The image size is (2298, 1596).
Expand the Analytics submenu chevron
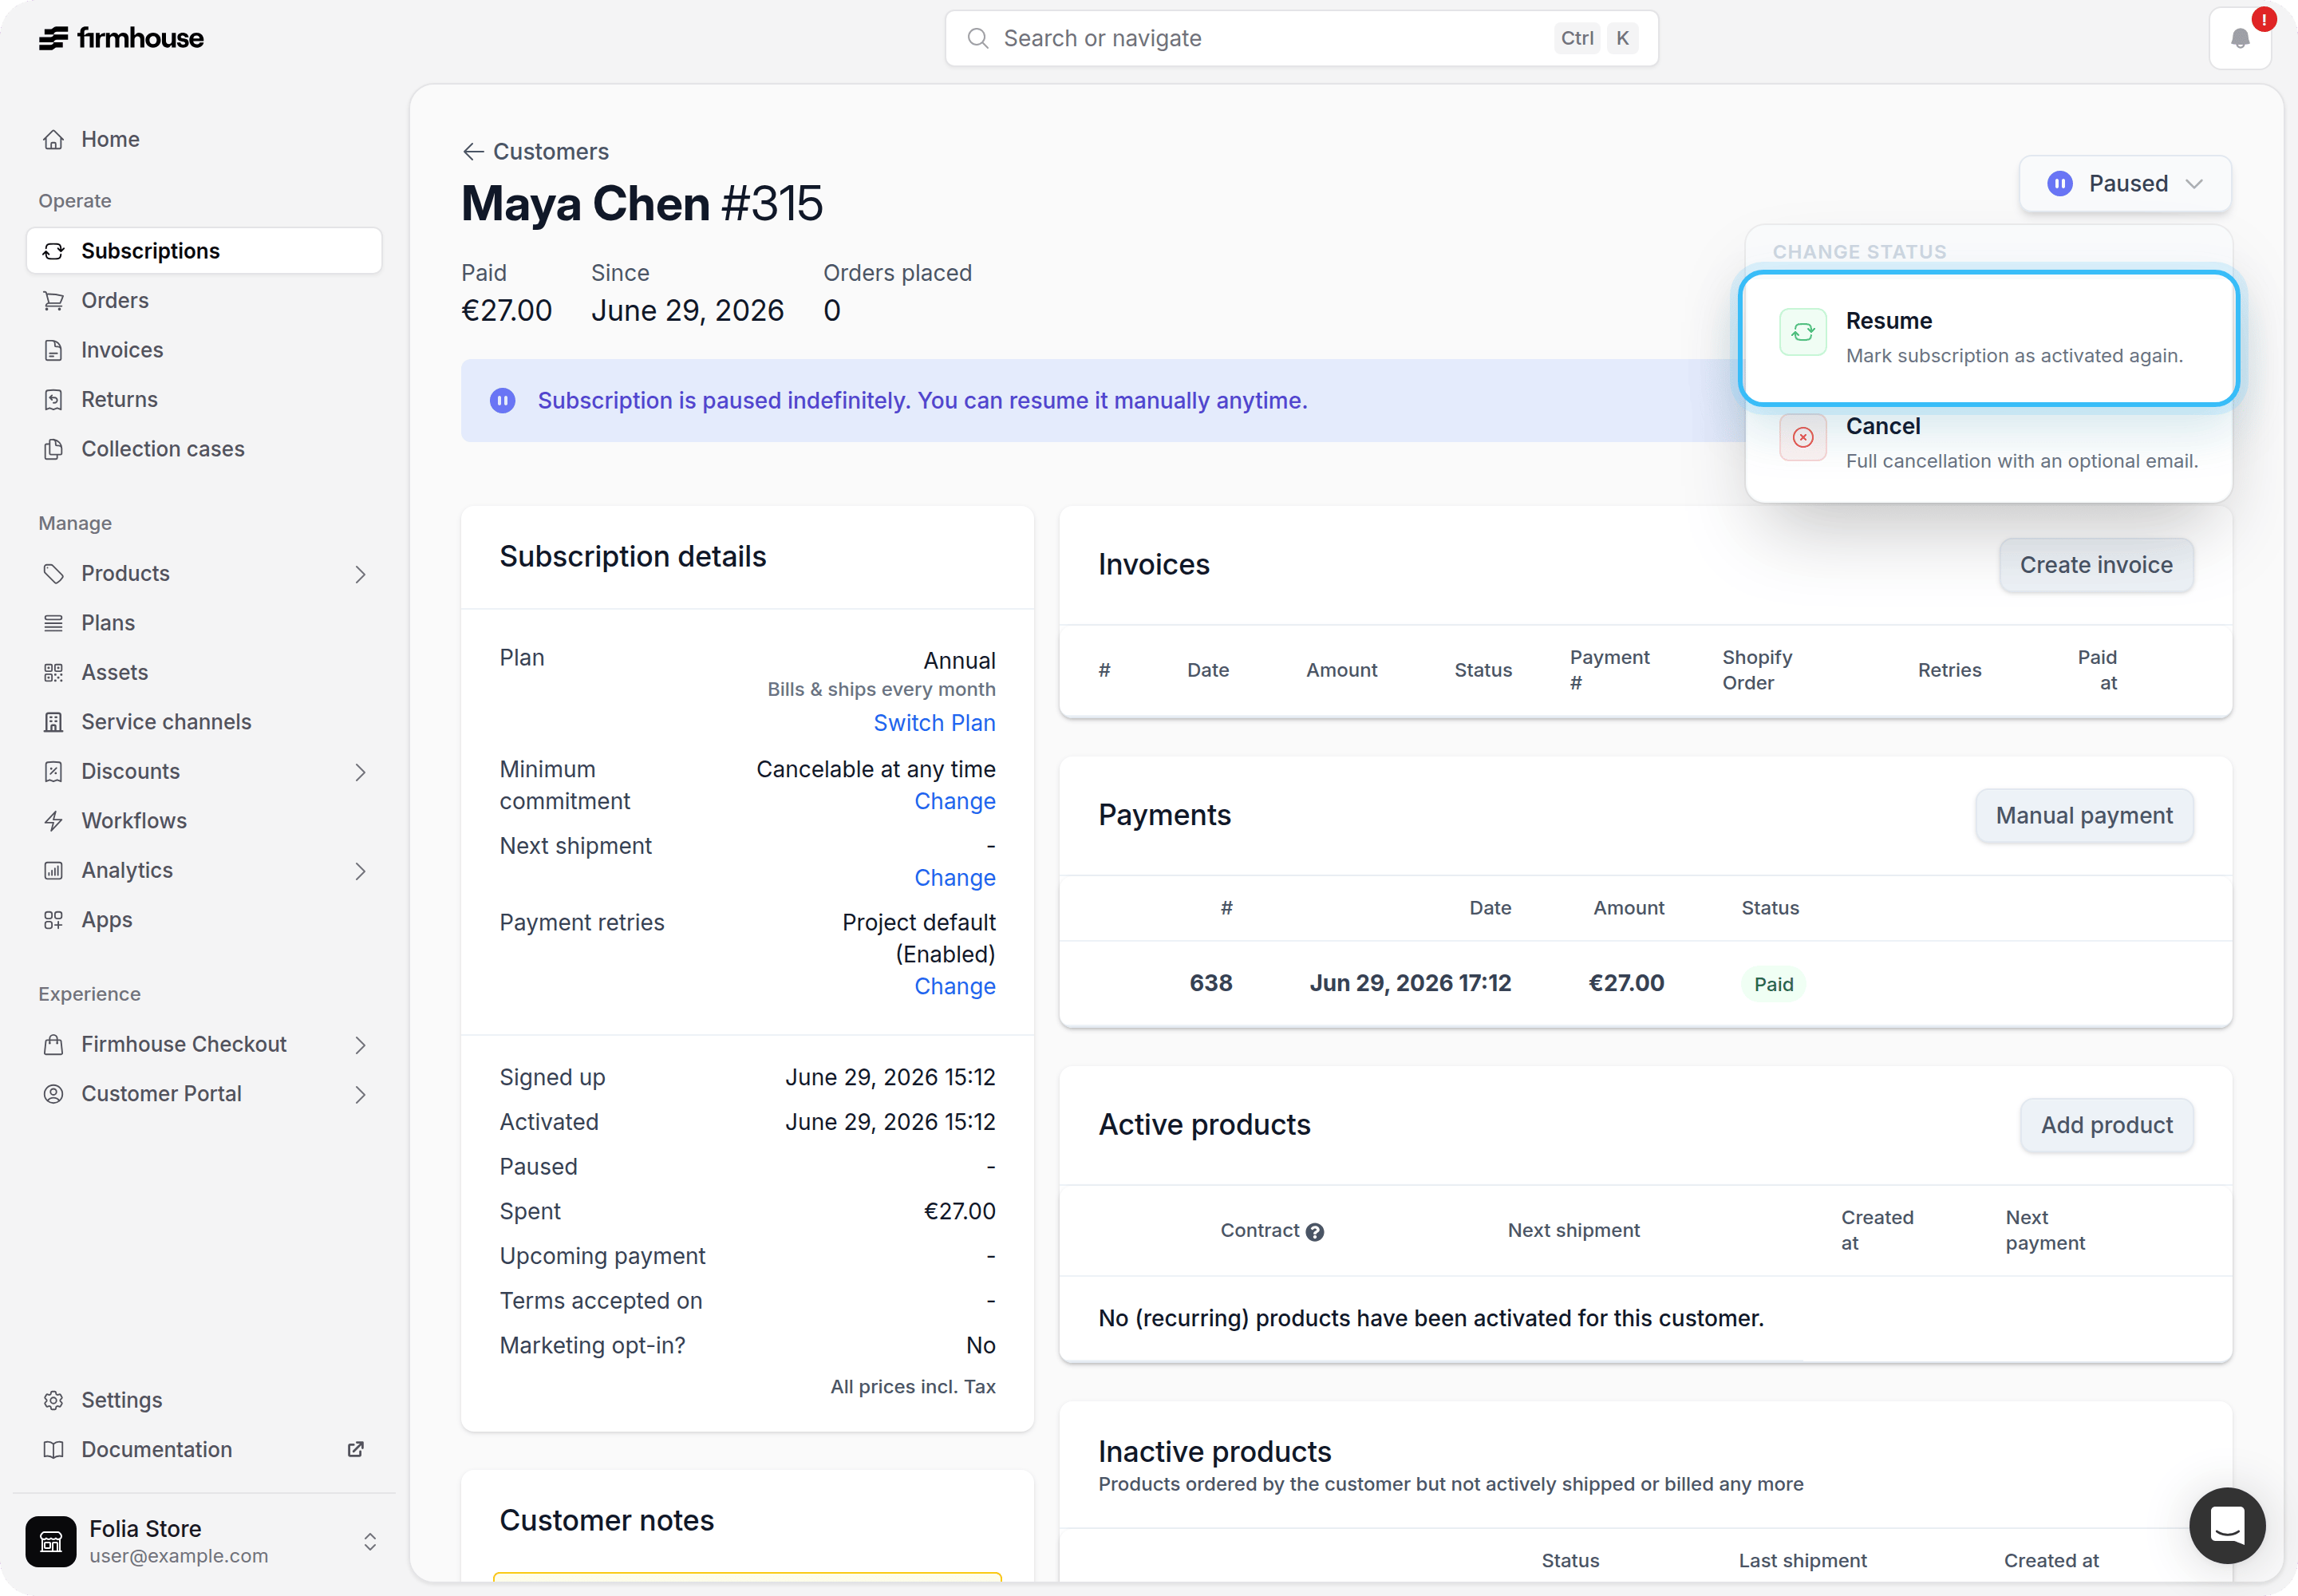[x=360, y=871]
